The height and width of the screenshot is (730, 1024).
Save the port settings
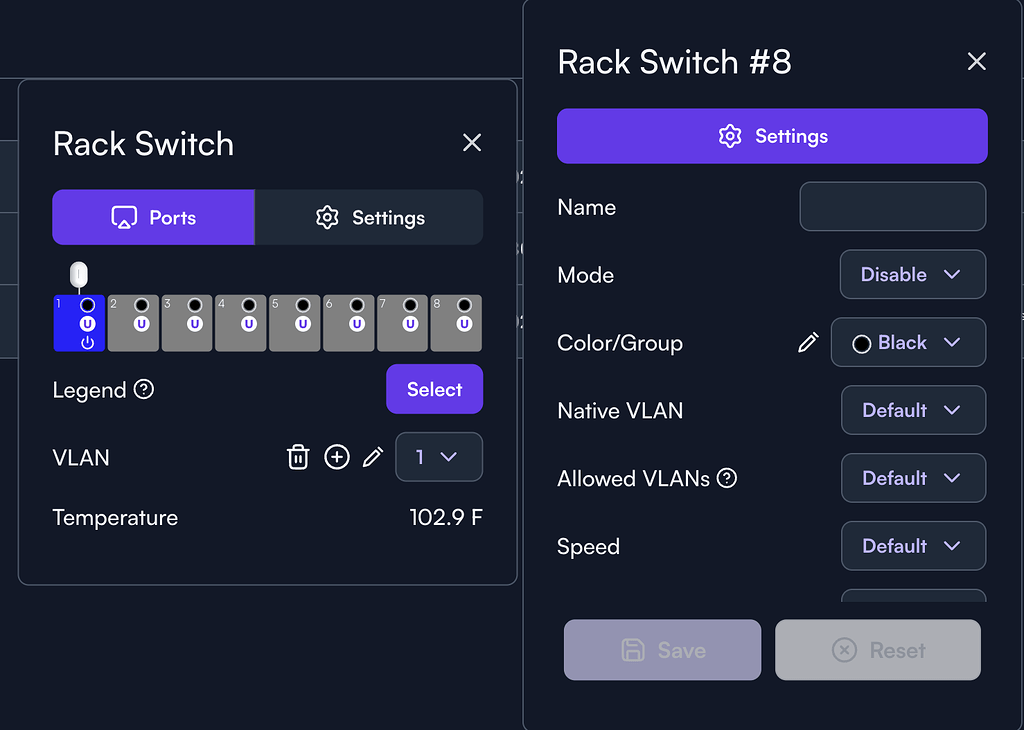(x=662, y=650)
